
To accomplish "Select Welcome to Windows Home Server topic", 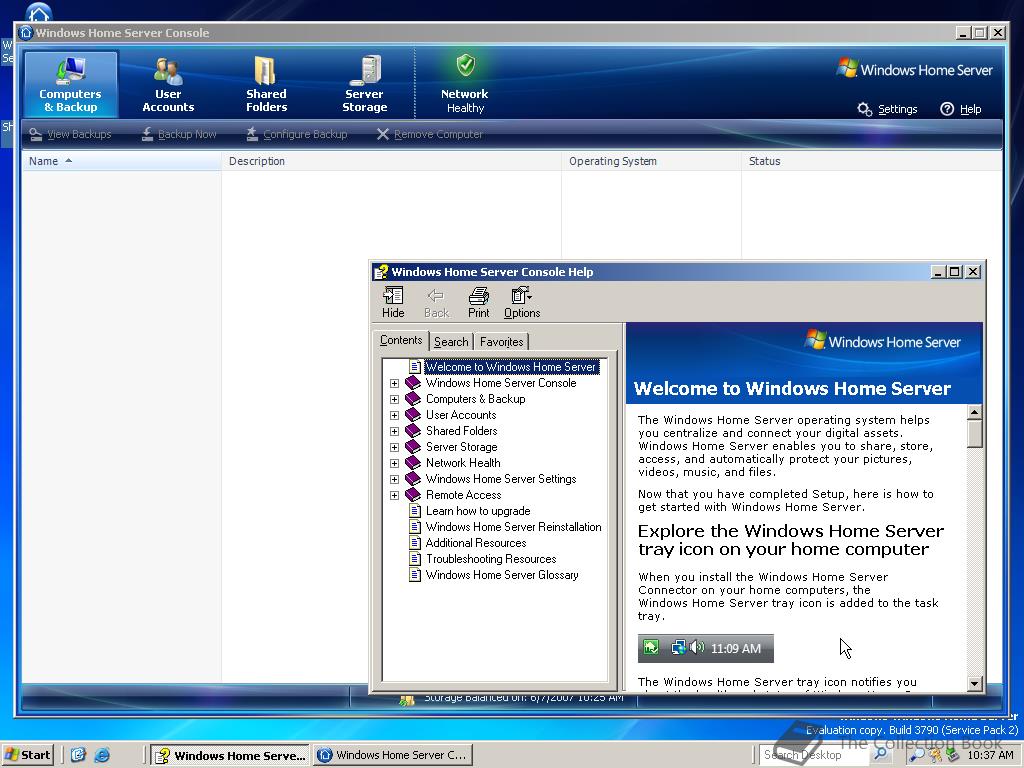I will pos(511,367).
